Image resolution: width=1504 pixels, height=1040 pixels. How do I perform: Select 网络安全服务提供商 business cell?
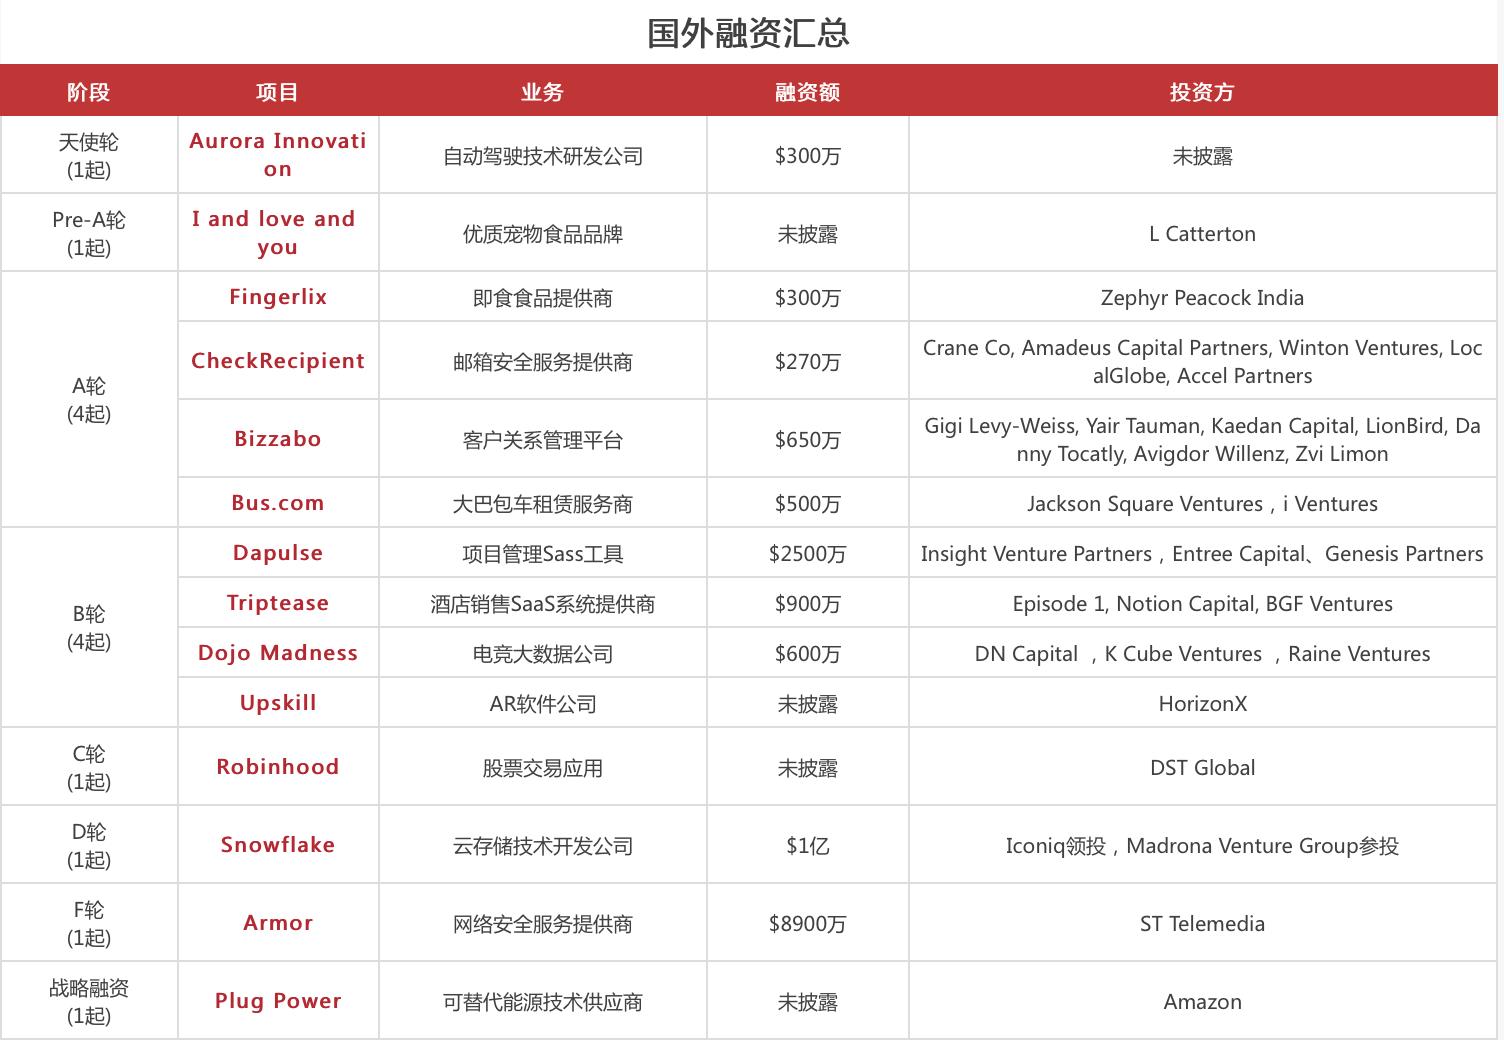pos(543,925)
